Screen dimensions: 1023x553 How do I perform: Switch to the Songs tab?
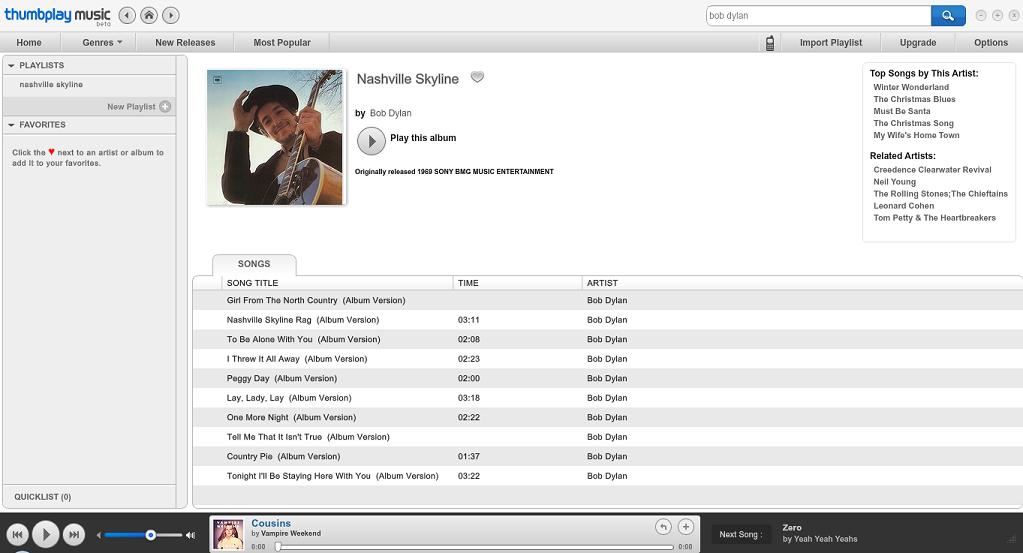tap(254, 264)
